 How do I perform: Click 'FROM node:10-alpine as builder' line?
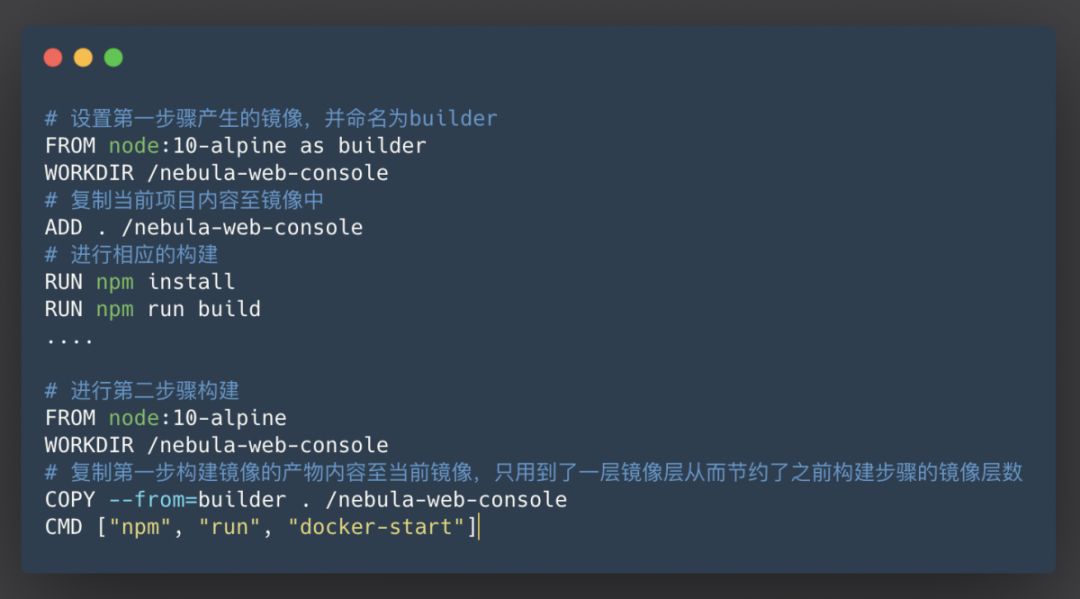(236, 146)
